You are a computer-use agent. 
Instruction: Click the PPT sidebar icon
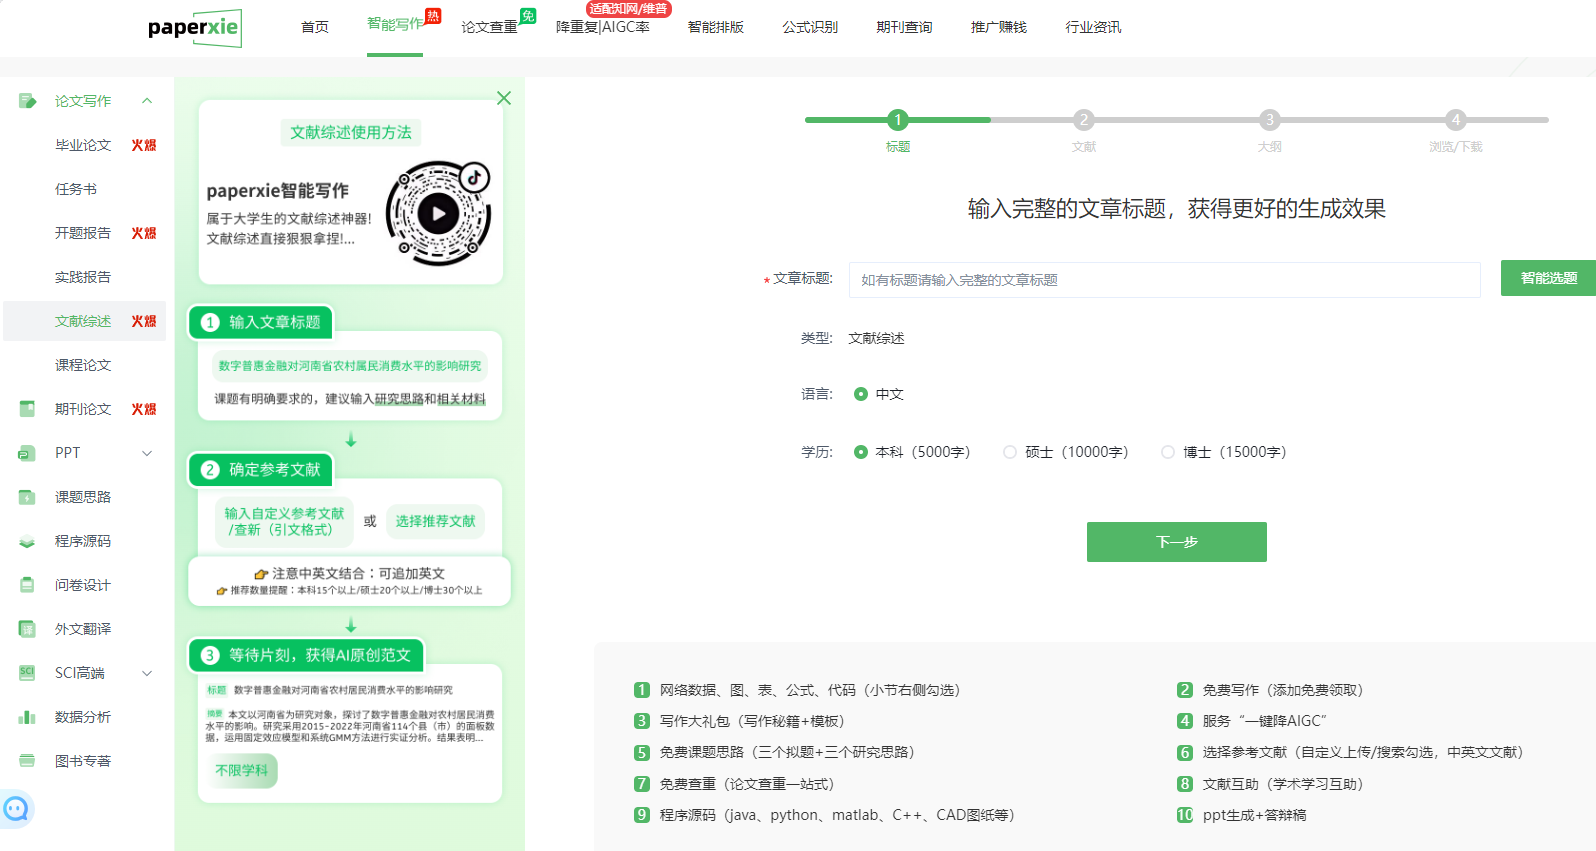click(27, 453)
